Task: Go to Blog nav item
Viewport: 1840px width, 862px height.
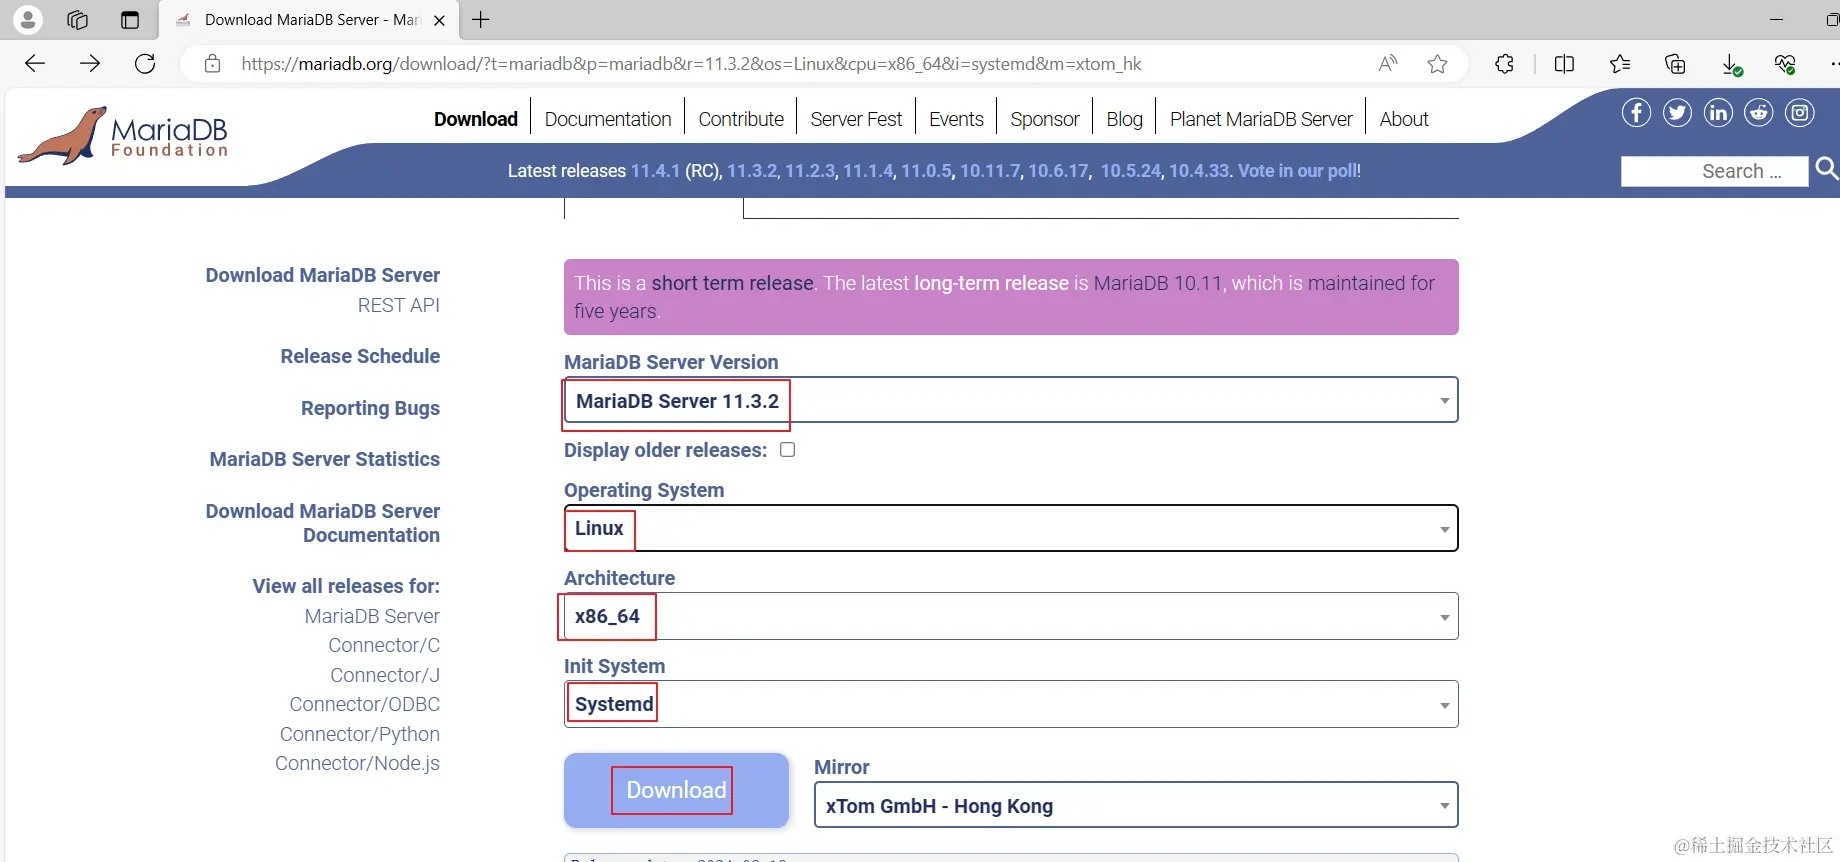Action: (1124, 119)
